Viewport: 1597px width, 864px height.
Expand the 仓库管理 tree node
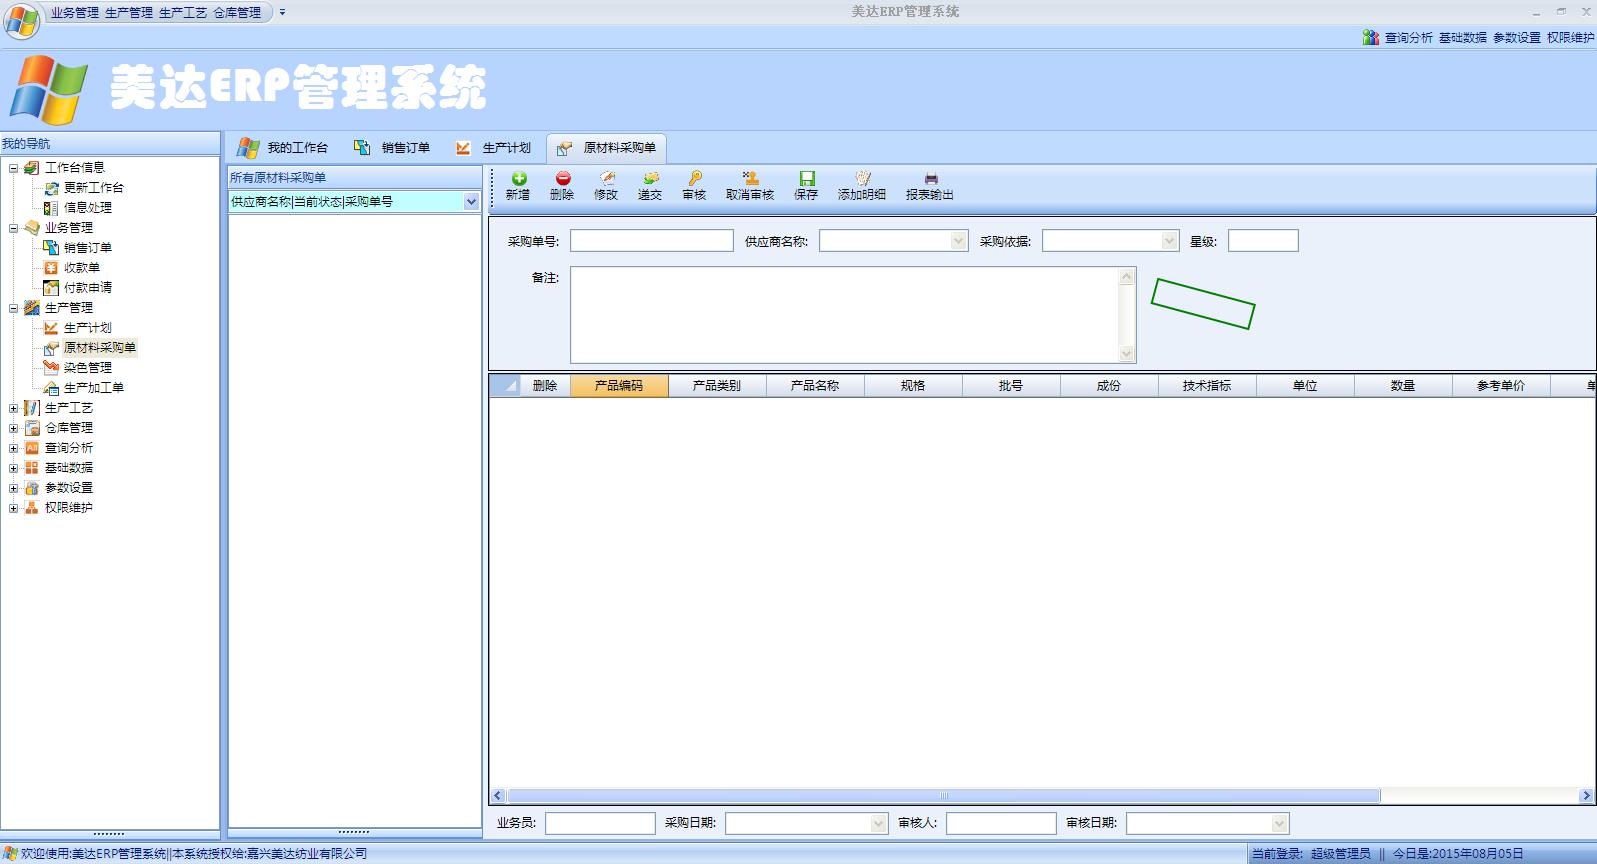pos(13,428)
